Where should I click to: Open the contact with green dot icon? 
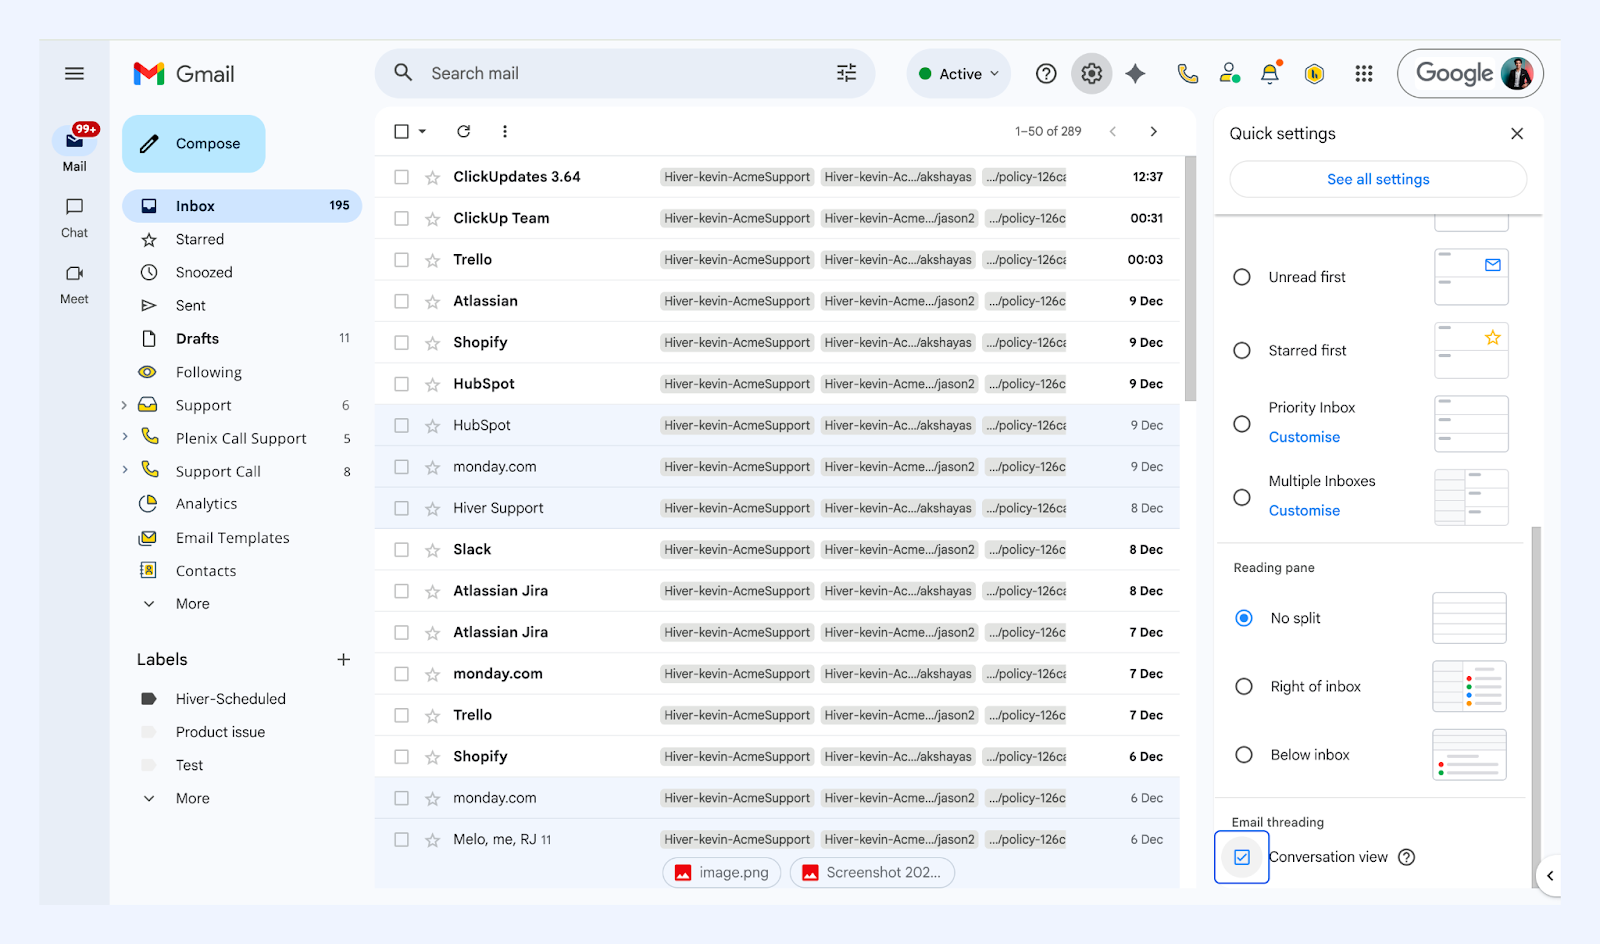pyautogui.click(x=1229, y=73)
